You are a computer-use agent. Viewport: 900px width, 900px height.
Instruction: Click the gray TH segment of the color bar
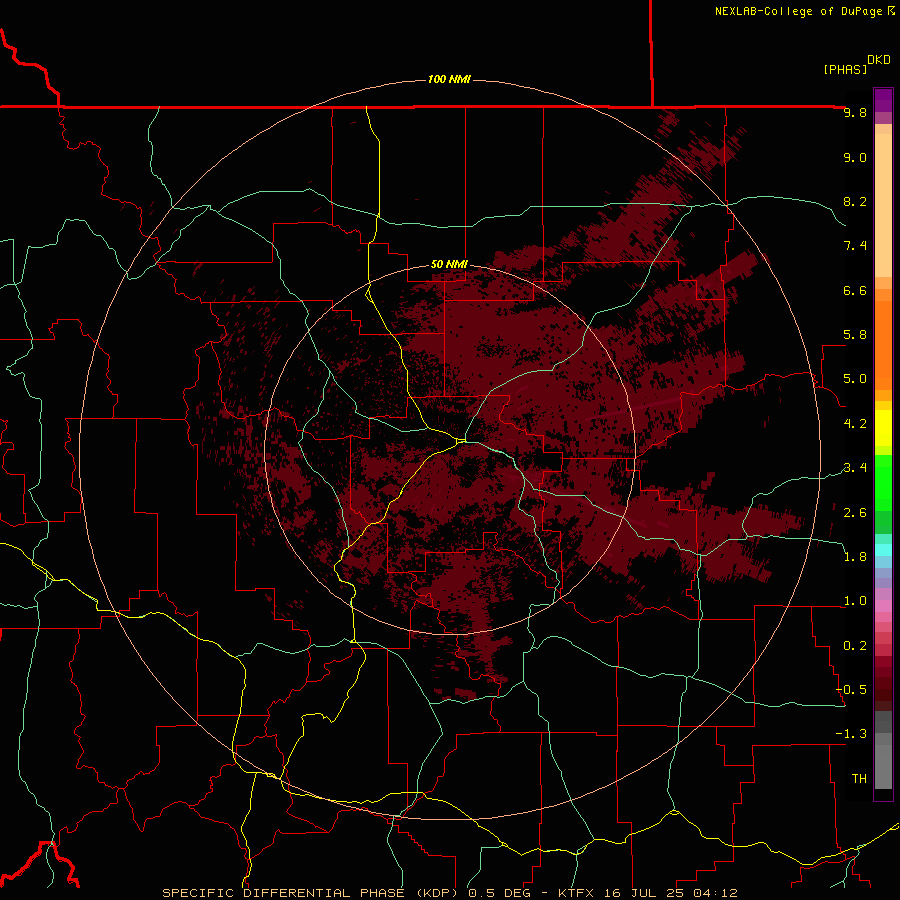[x=883, y=767]
